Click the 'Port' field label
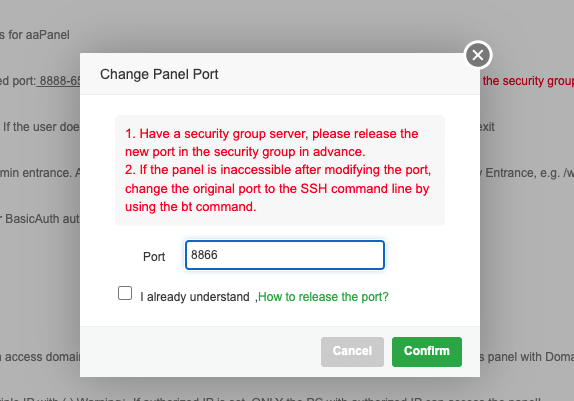The image size is (574, 401). (154, 257)
